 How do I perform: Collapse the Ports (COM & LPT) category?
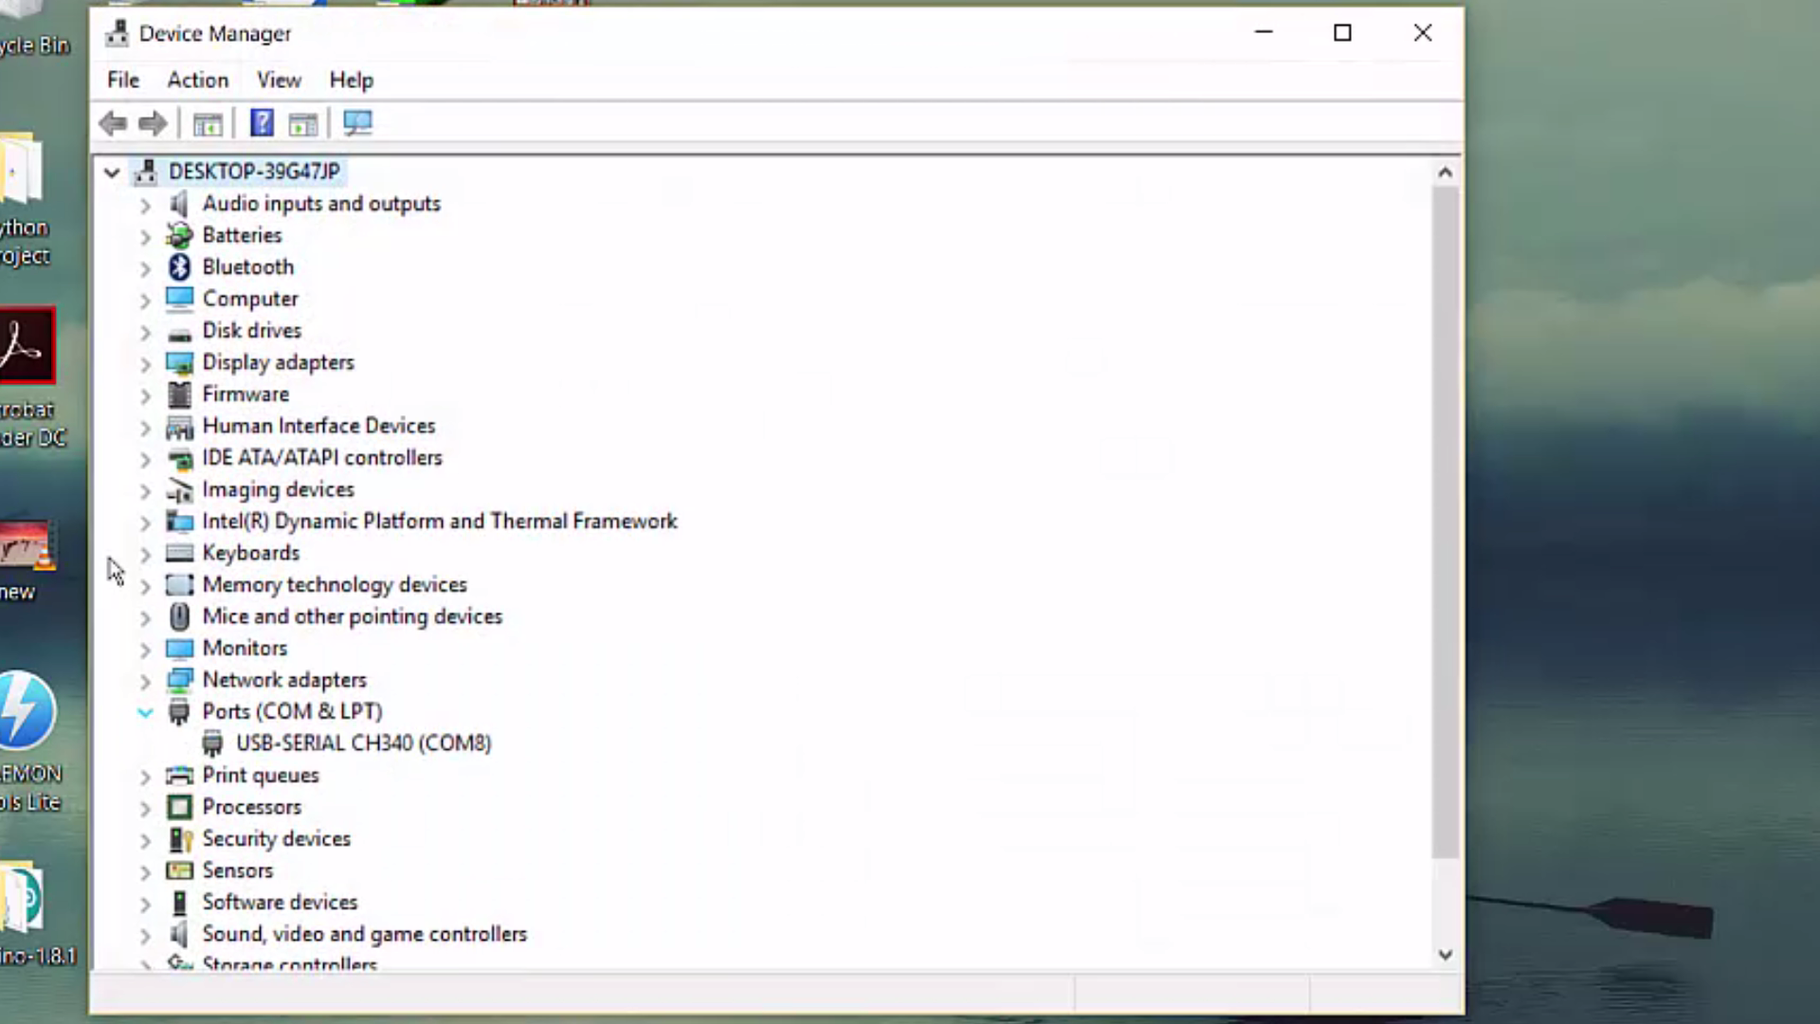pyautogui.click(x=145, y=711)
